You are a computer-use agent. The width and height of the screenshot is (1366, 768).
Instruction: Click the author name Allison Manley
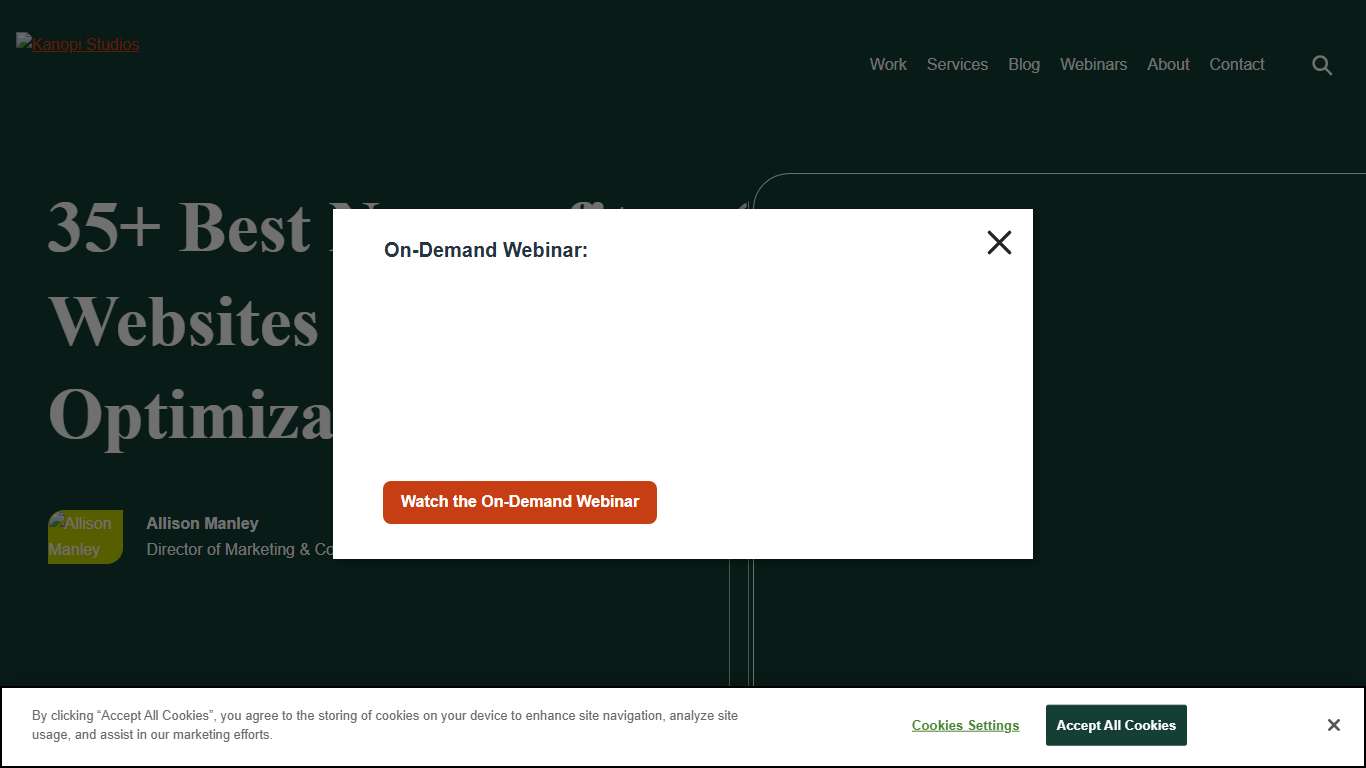[x=202, y=523]
